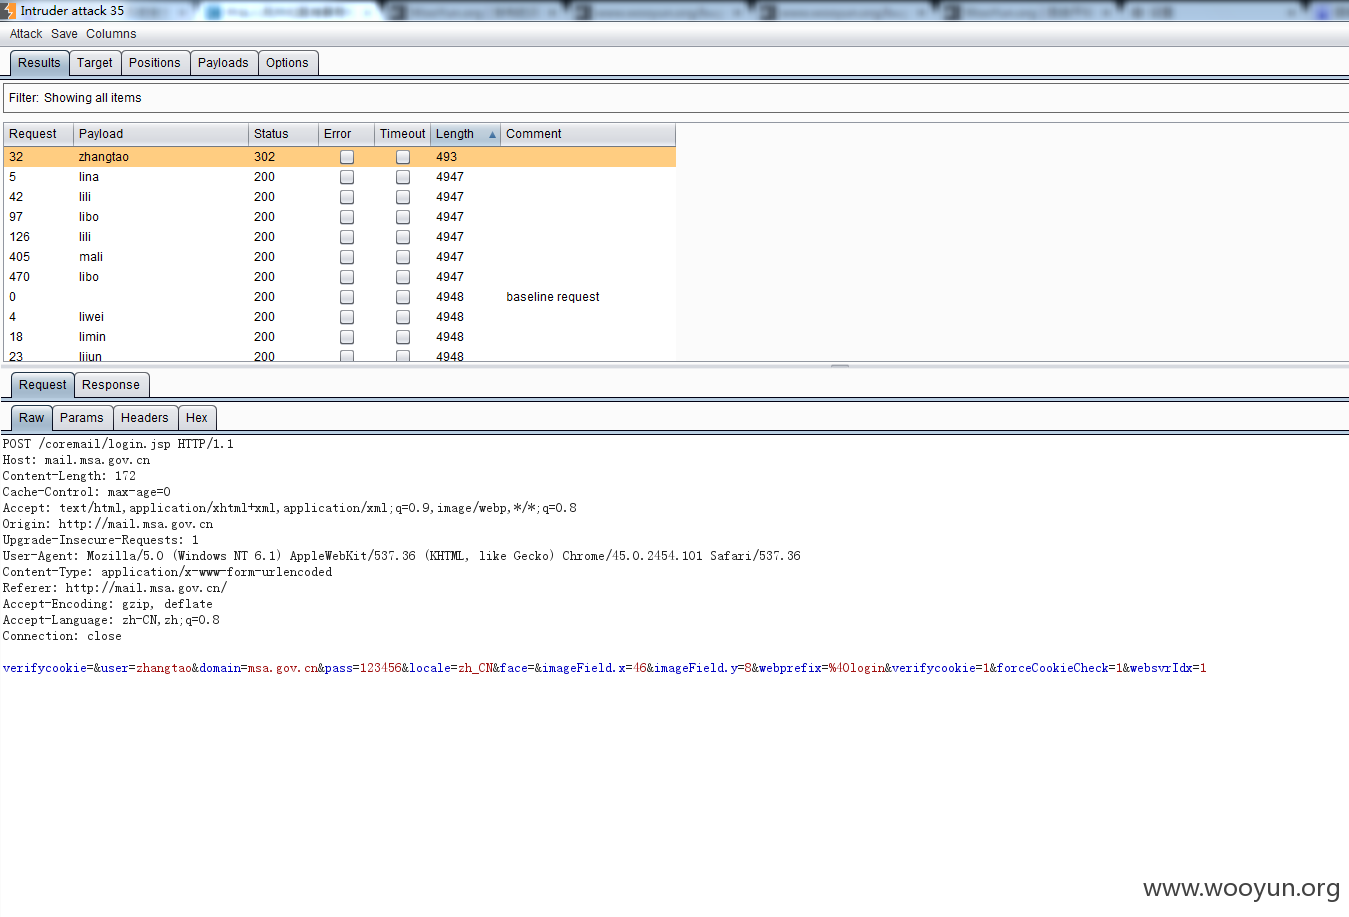The height and width of the screenshot is (917, 1349).
Task: Sort results by Status column header
Action: [283, 134]
